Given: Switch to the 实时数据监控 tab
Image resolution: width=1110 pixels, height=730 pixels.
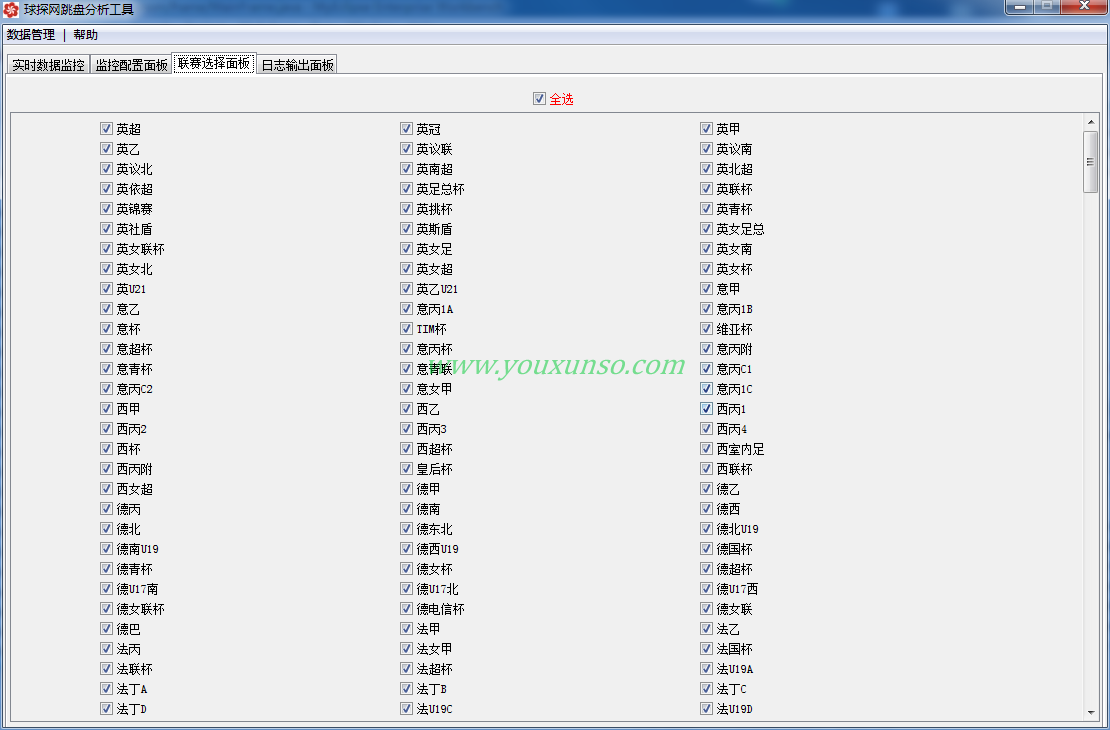Looking at the screenshot, I should point(48,65).
